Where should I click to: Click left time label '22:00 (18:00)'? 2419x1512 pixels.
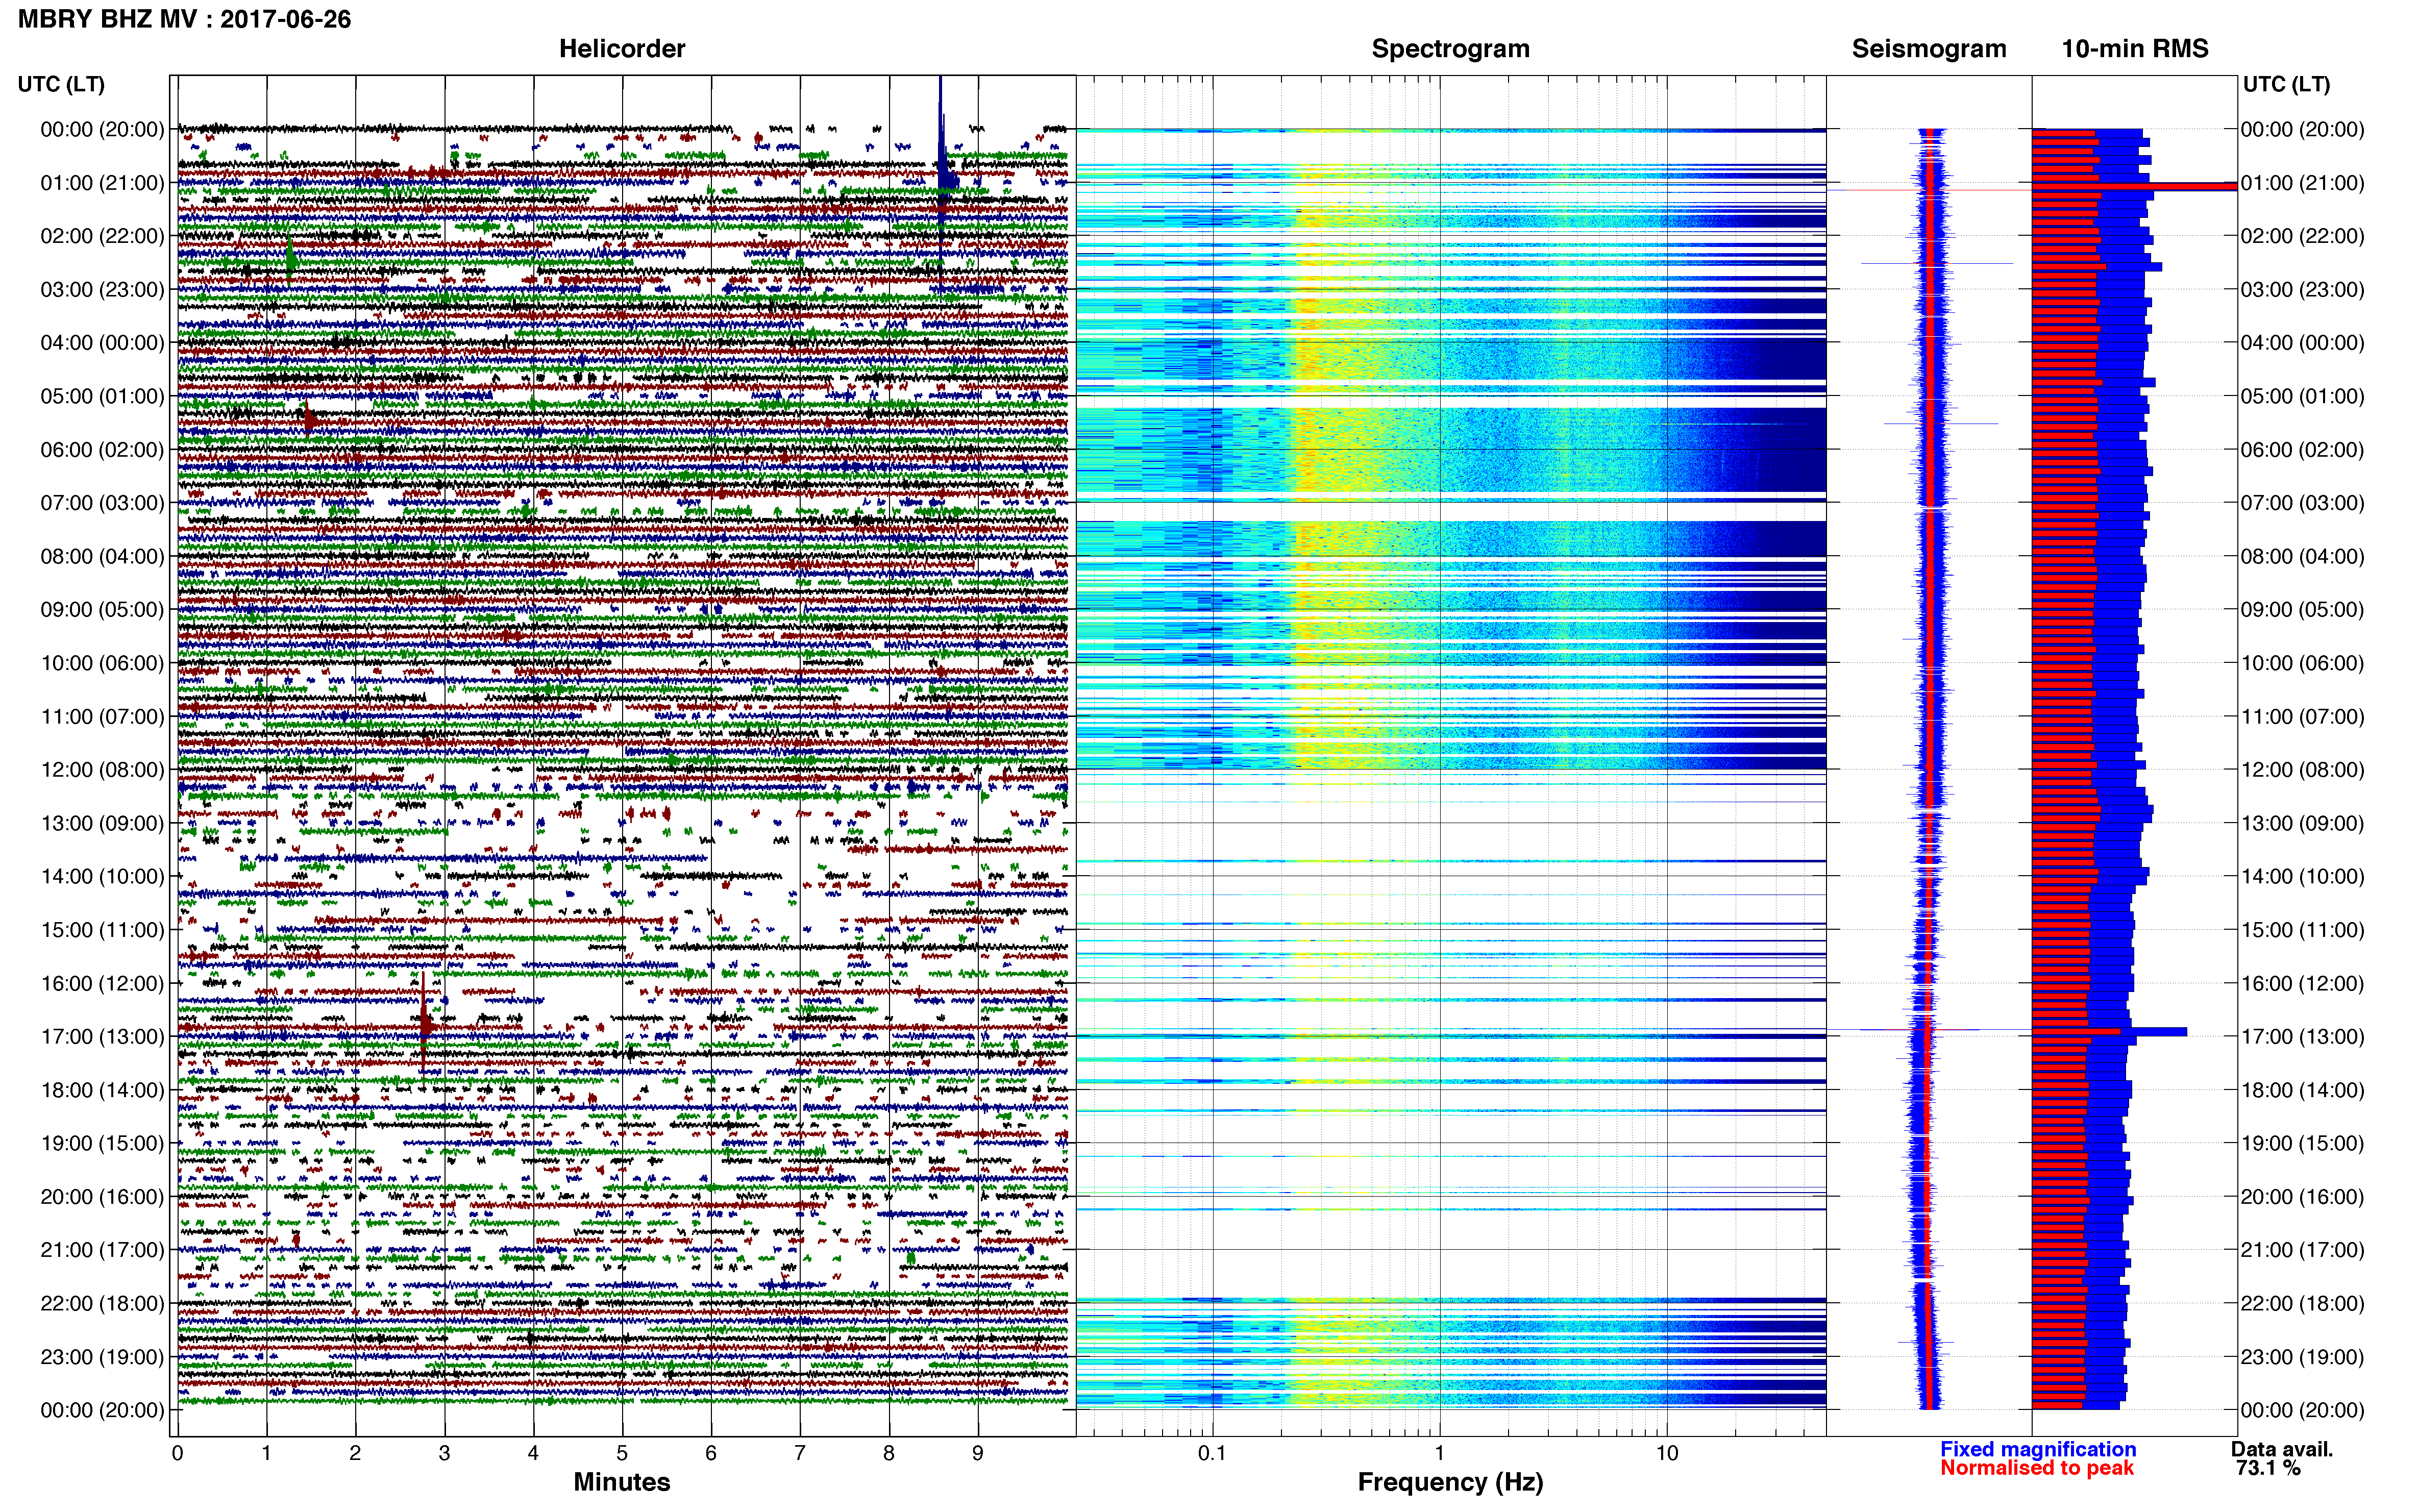click(102, 1304)
